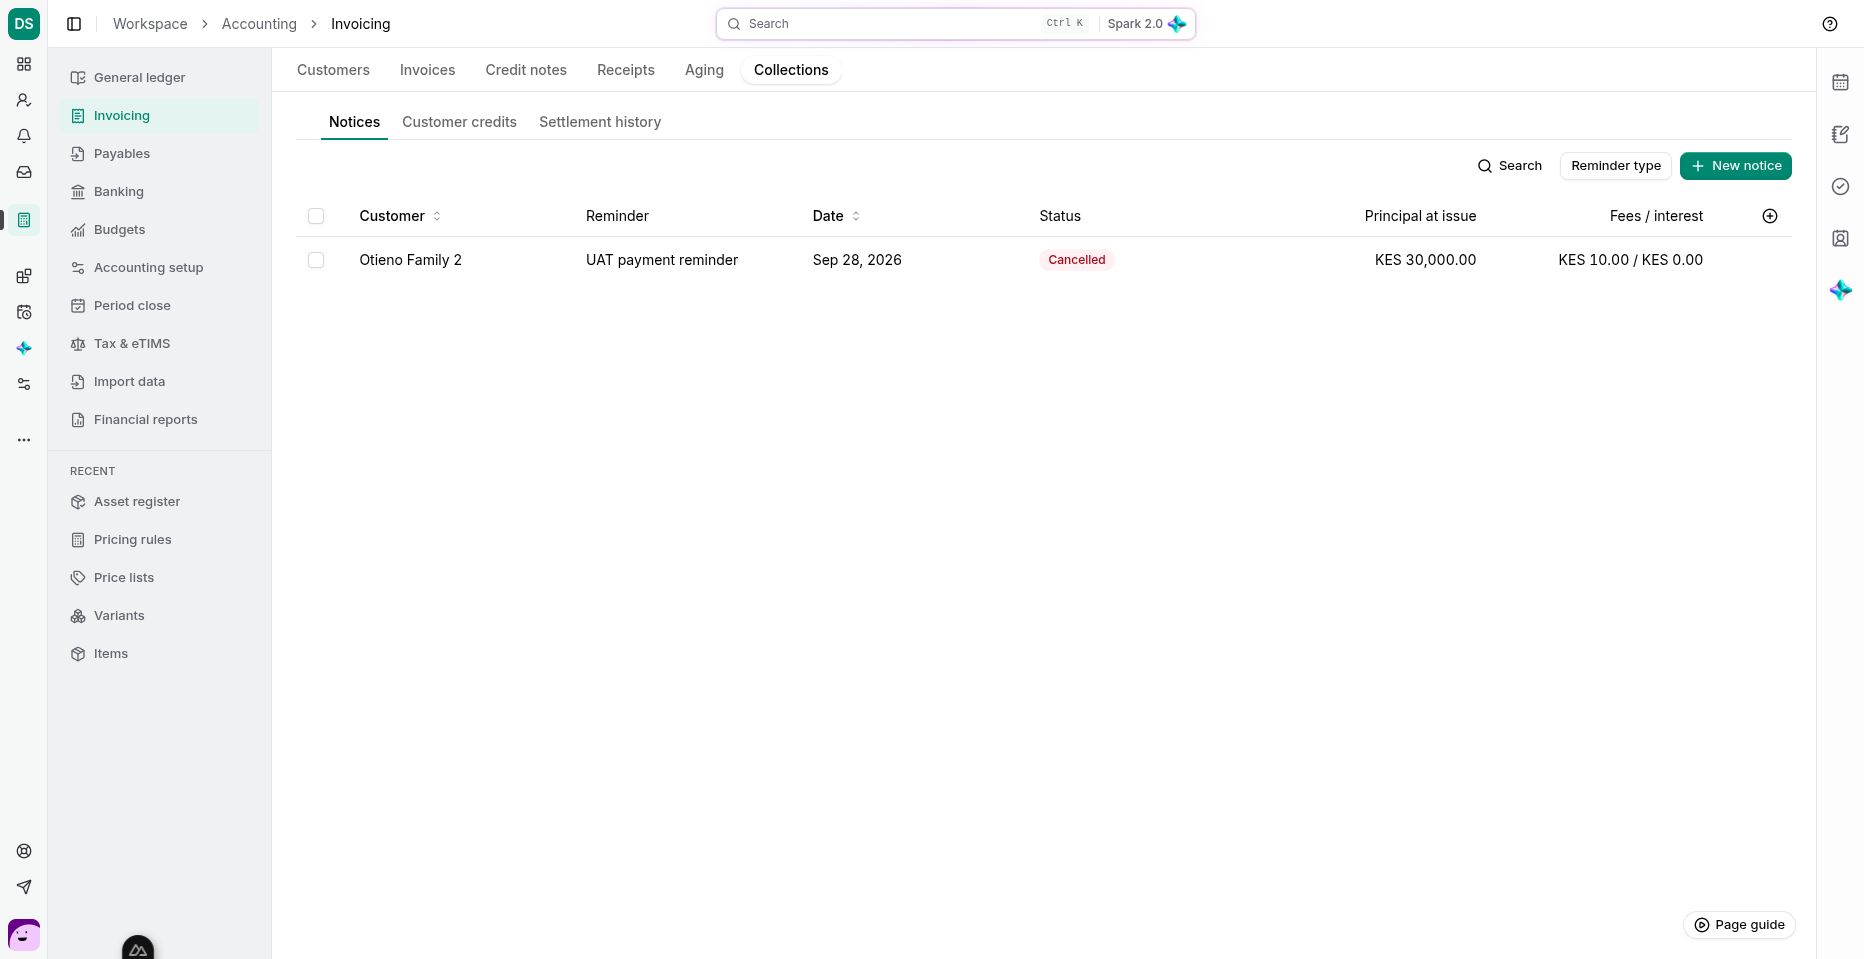Open the inbox tray icon

24,172
